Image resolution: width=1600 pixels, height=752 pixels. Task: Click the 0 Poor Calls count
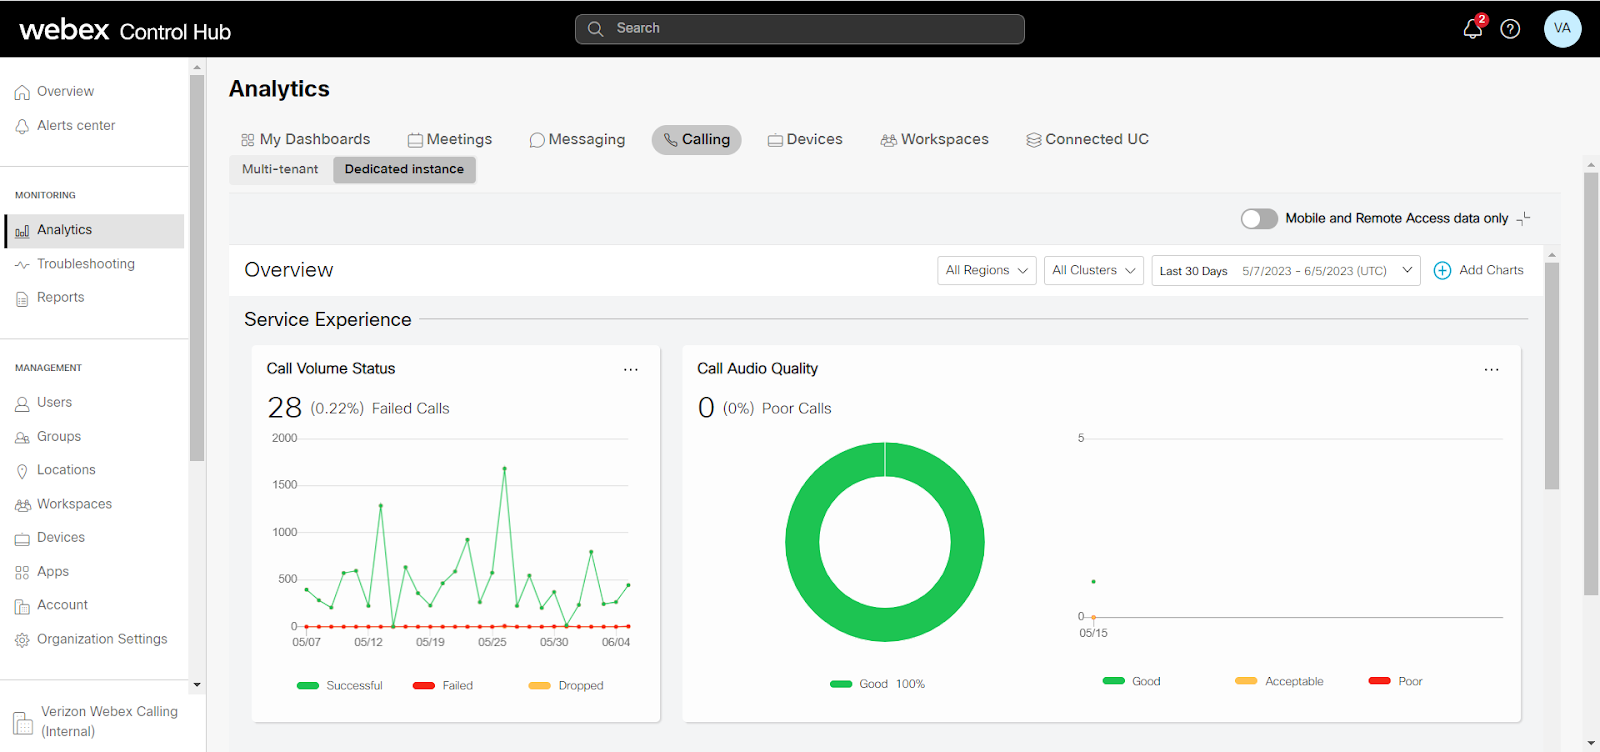click(706, 408)
